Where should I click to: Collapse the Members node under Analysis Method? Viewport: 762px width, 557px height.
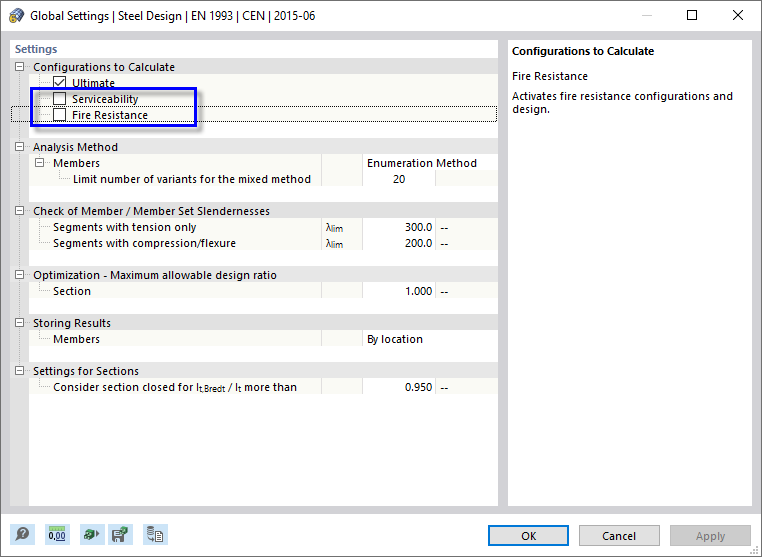(39, 163)
